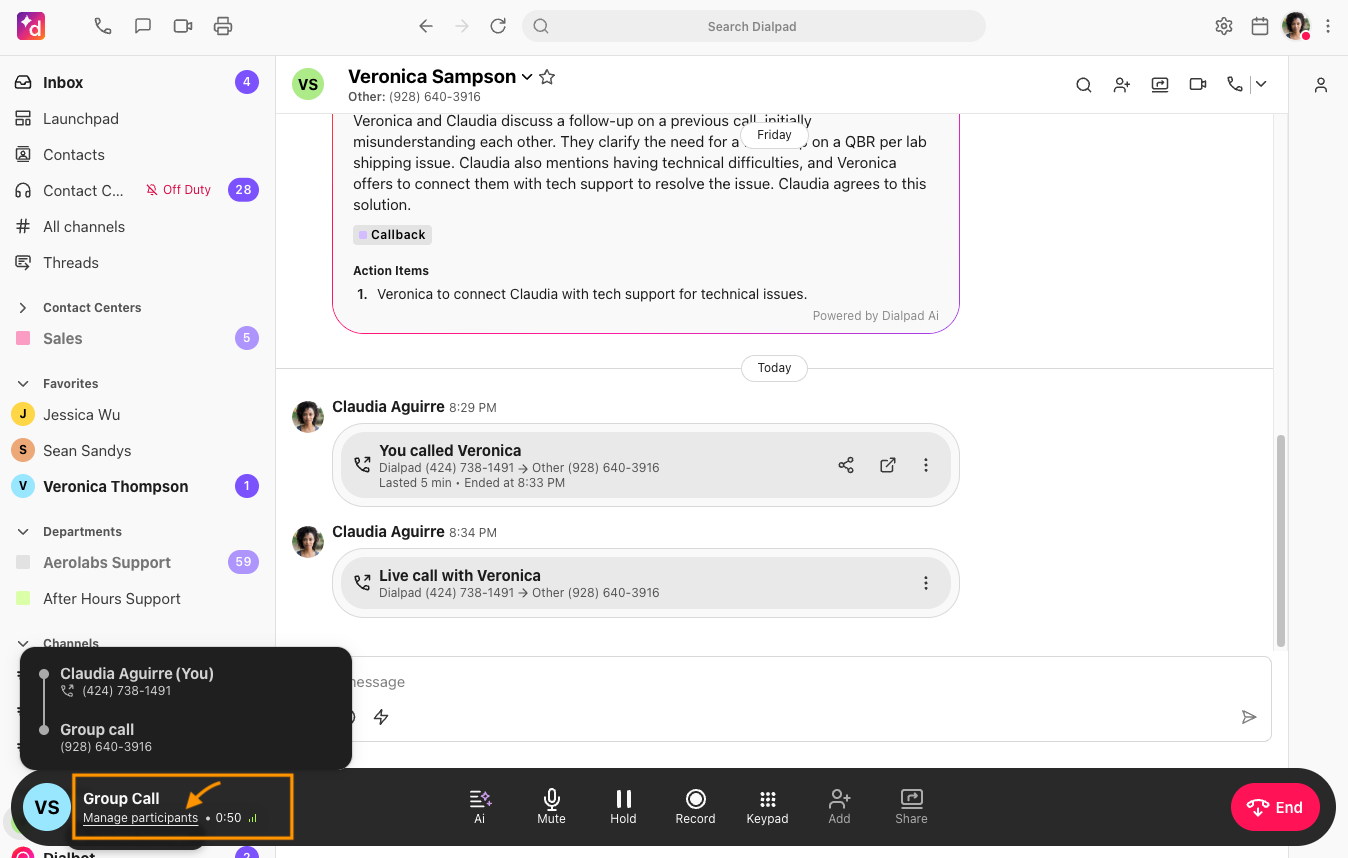The height and width of the screenshot is (858, 1348).
Task: Open the calendar icon
Action: point(1260,26)
